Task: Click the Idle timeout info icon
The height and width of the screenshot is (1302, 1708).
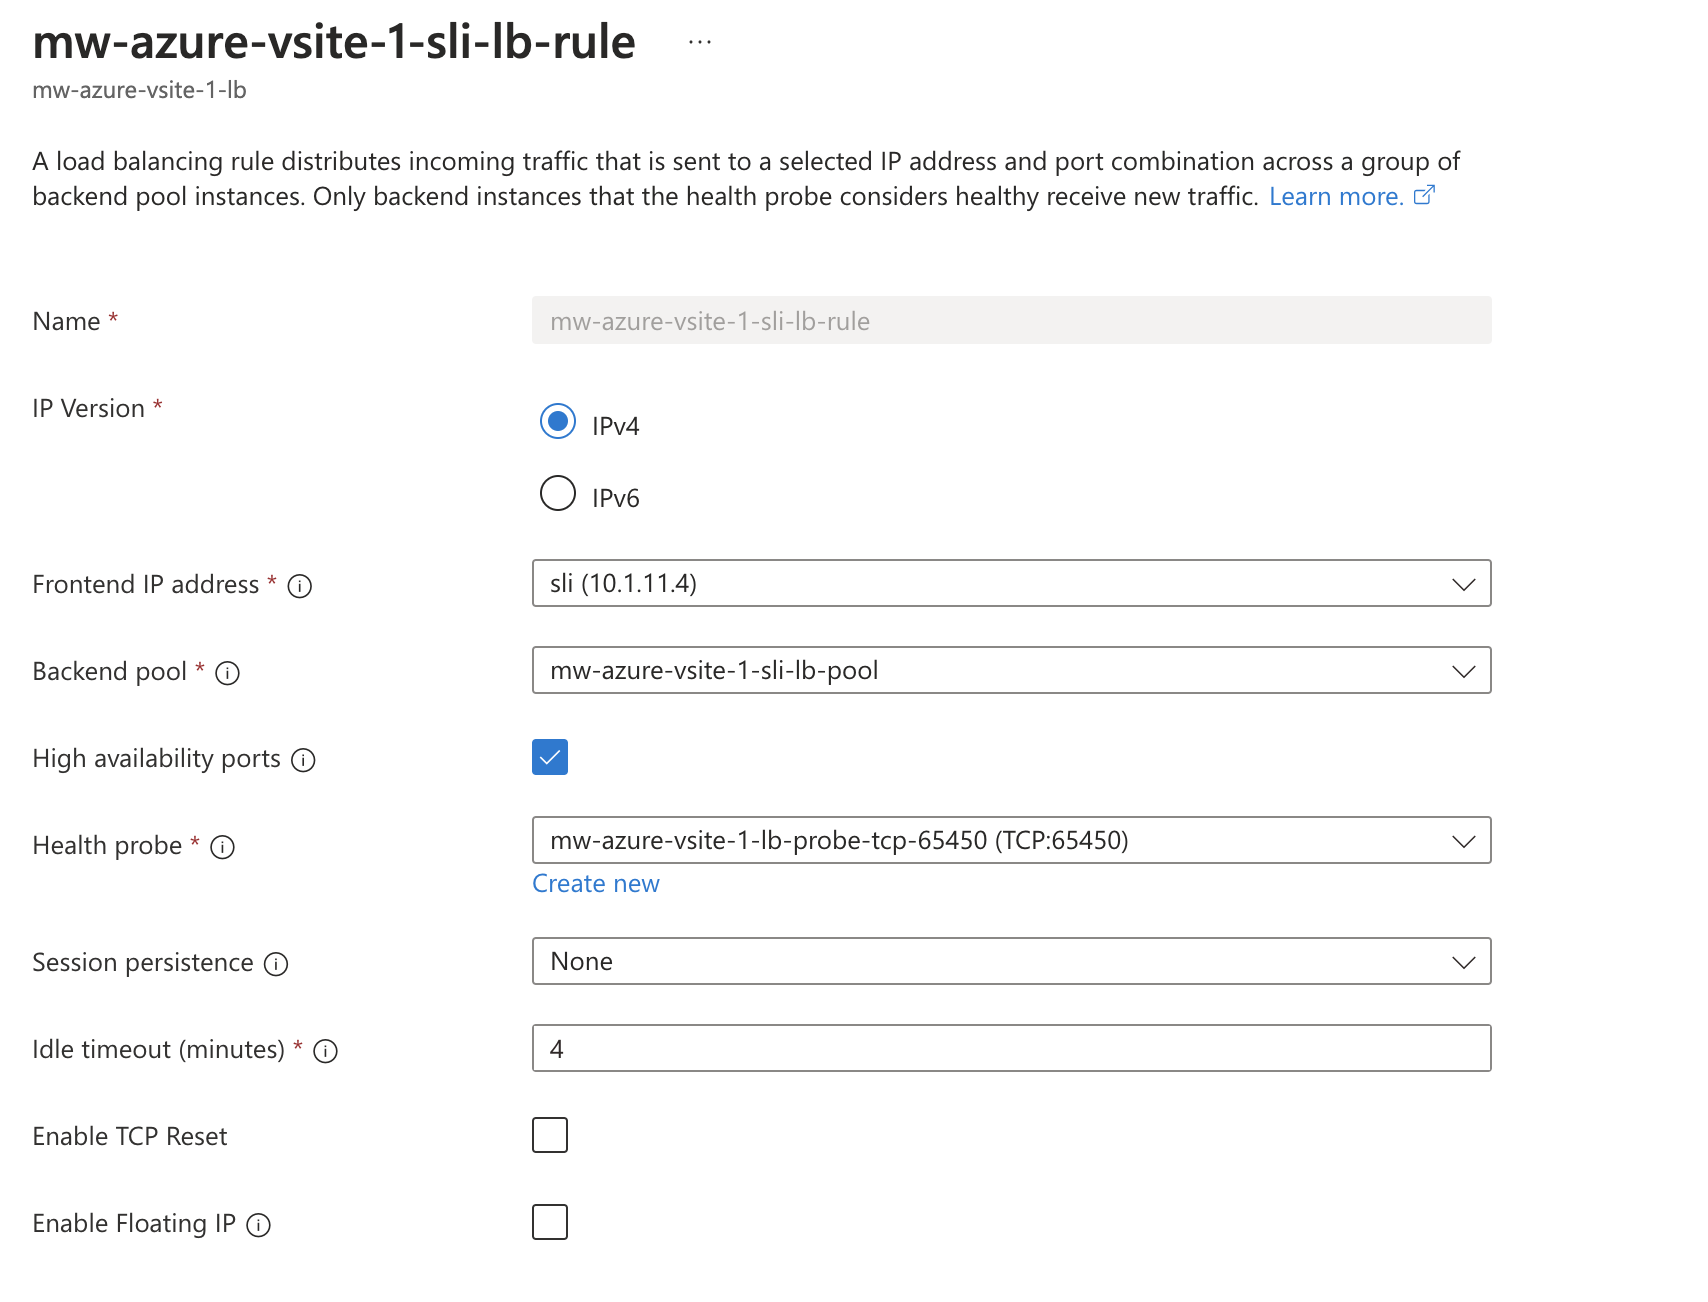Action: (x=325, y=1051)
